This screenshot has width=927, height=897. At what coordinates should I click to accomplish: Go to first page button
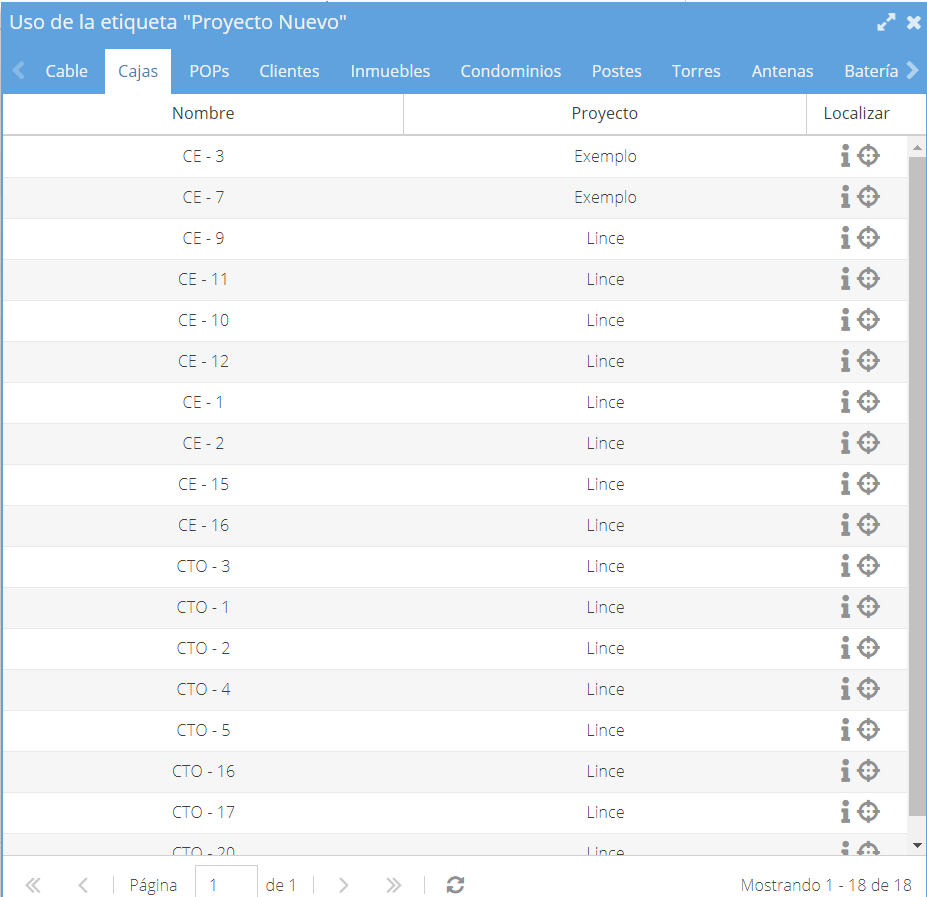pos(33,885)
